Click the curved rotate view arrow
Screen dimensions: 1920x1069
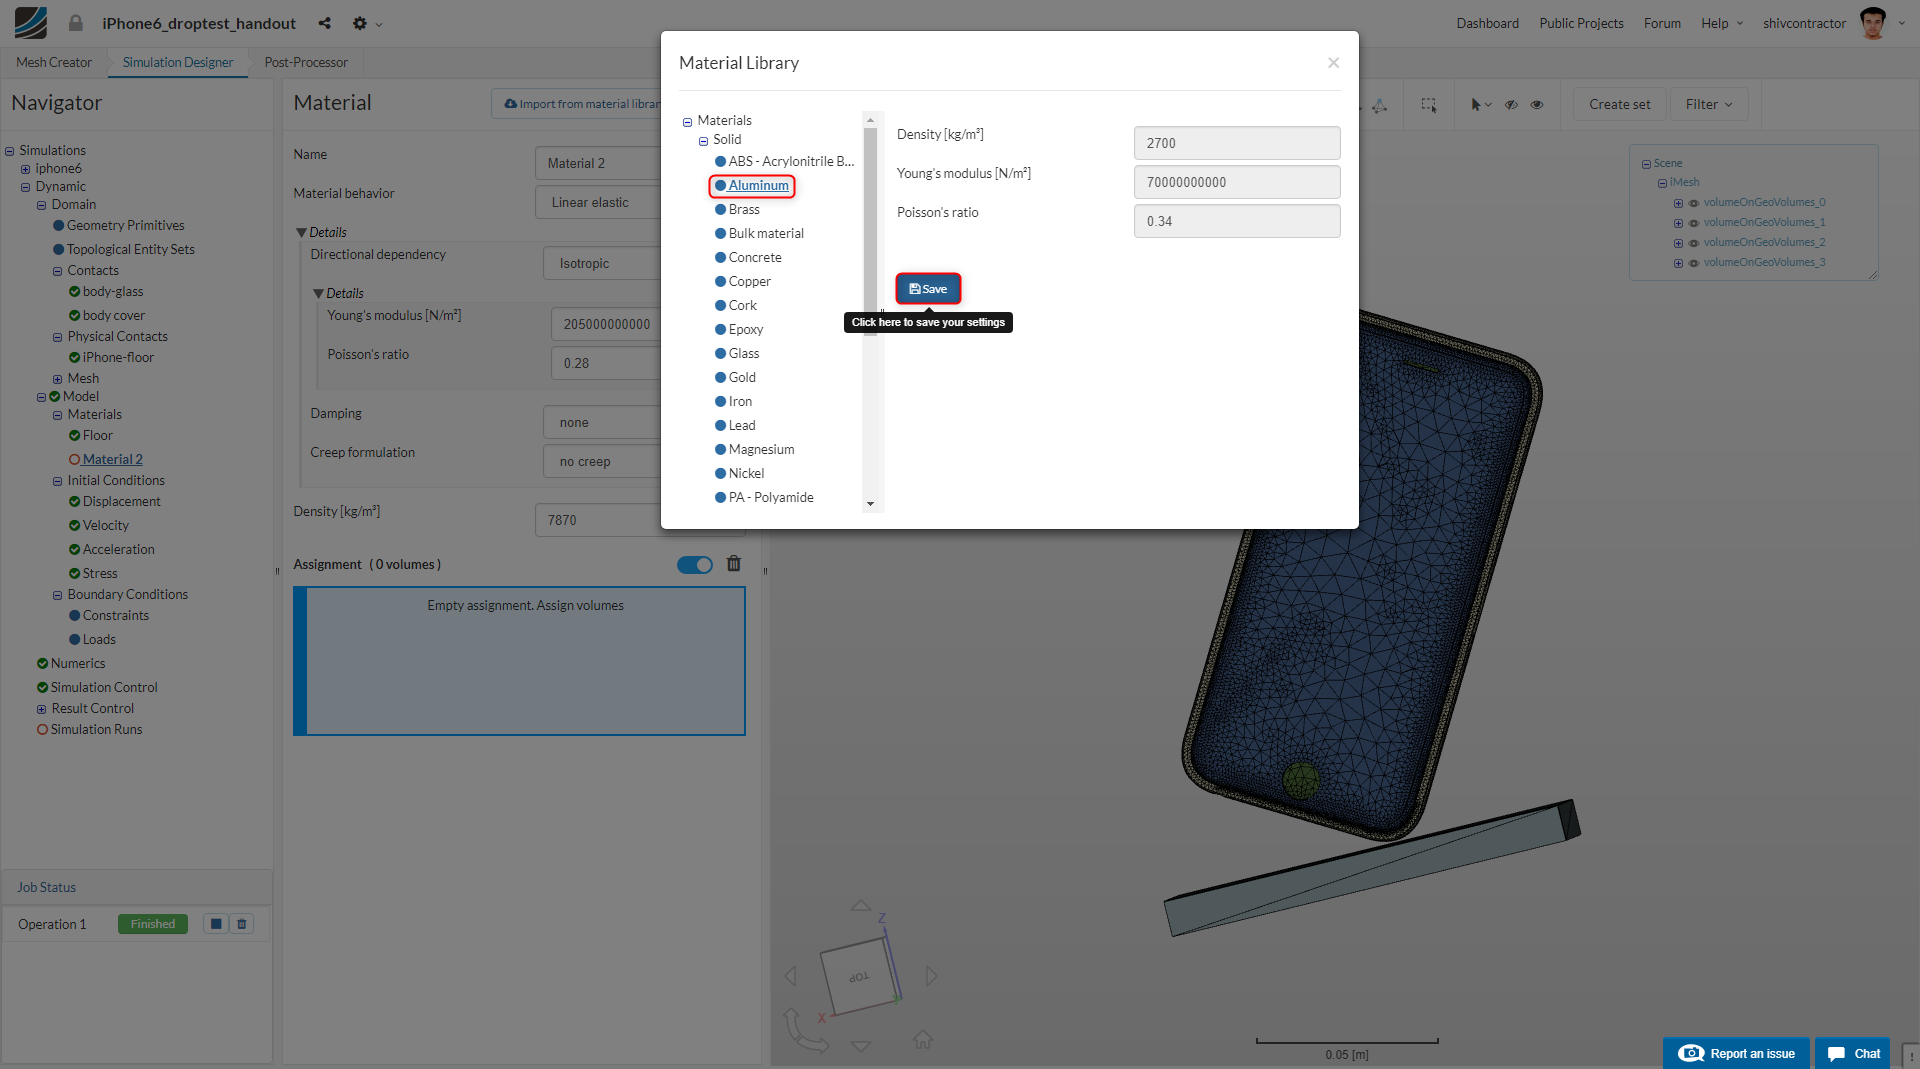tap(806, 1032)
